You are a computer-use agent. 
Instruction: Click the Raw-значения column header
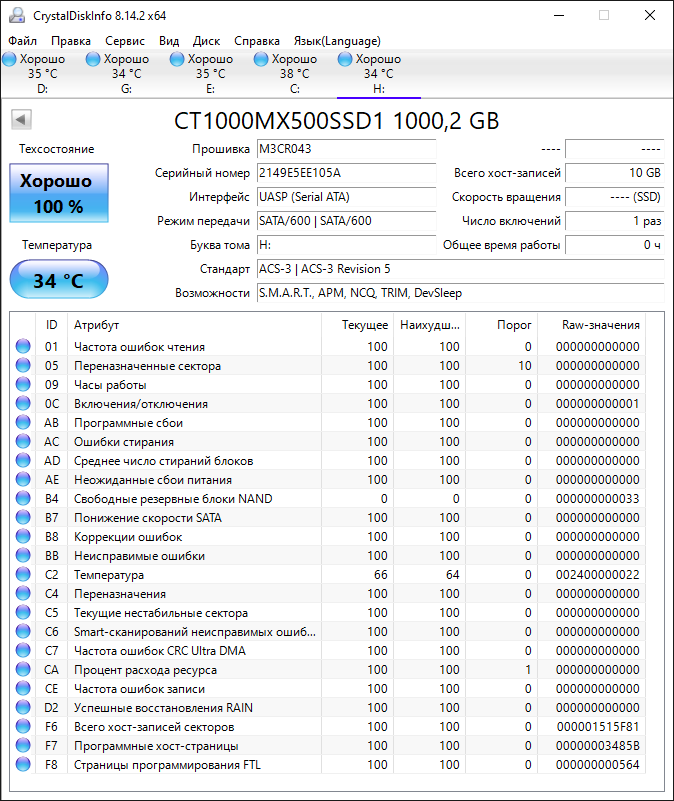point(591,325)
